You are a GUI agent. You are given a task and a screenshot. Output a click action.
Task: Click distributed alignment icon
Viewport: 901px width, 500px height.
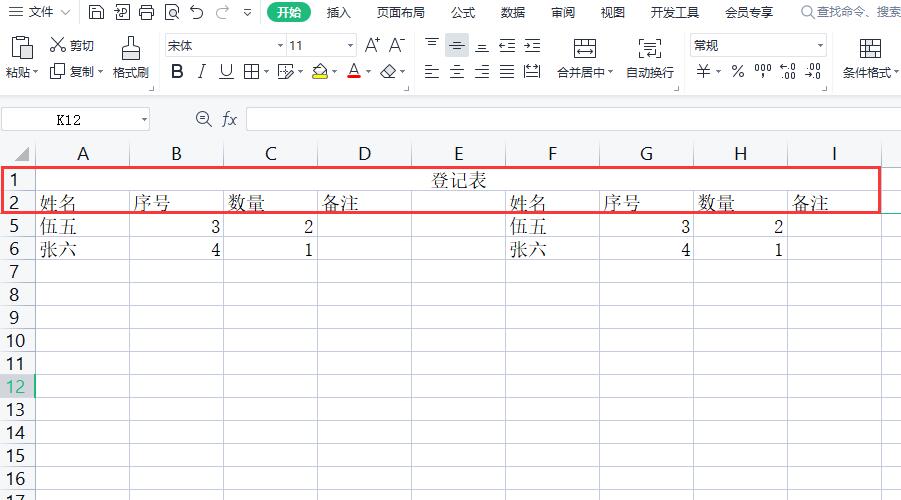click(x=532, y=72)
